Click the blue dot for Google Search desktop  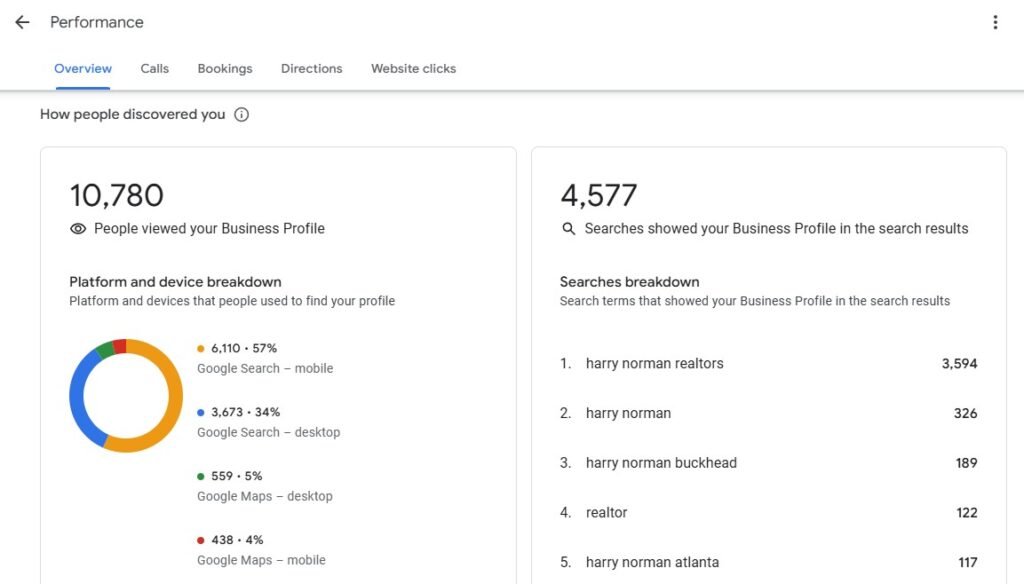200,412
